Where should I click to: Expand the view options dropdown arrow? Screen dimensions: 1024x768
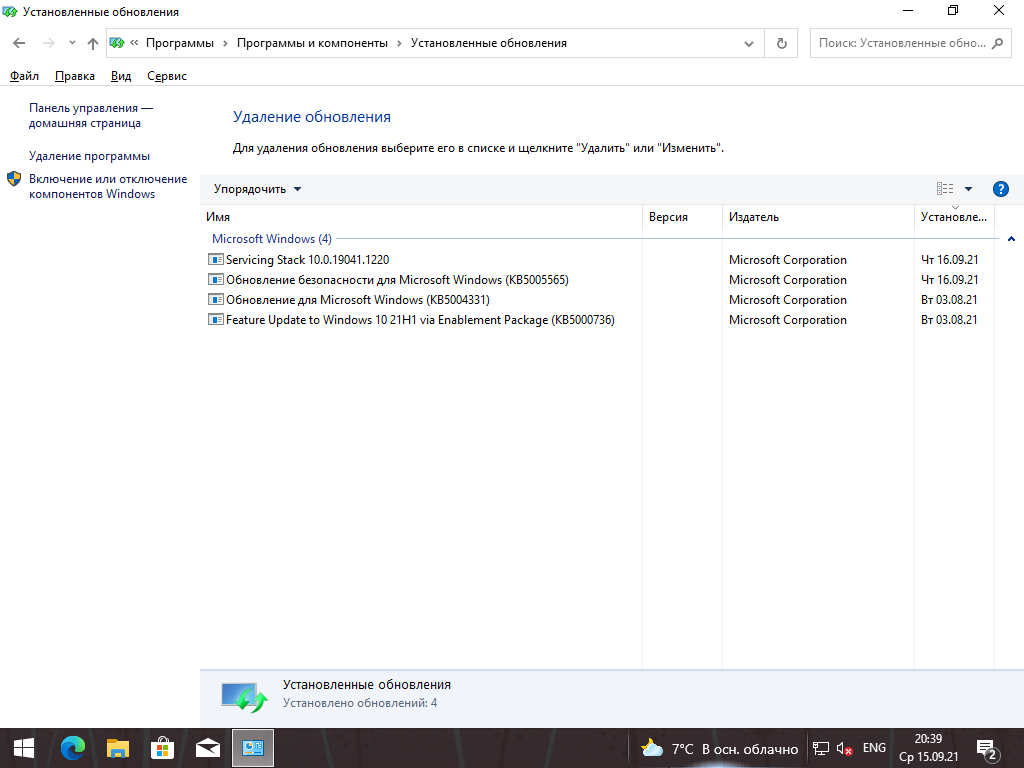click(x=968, y=189)
